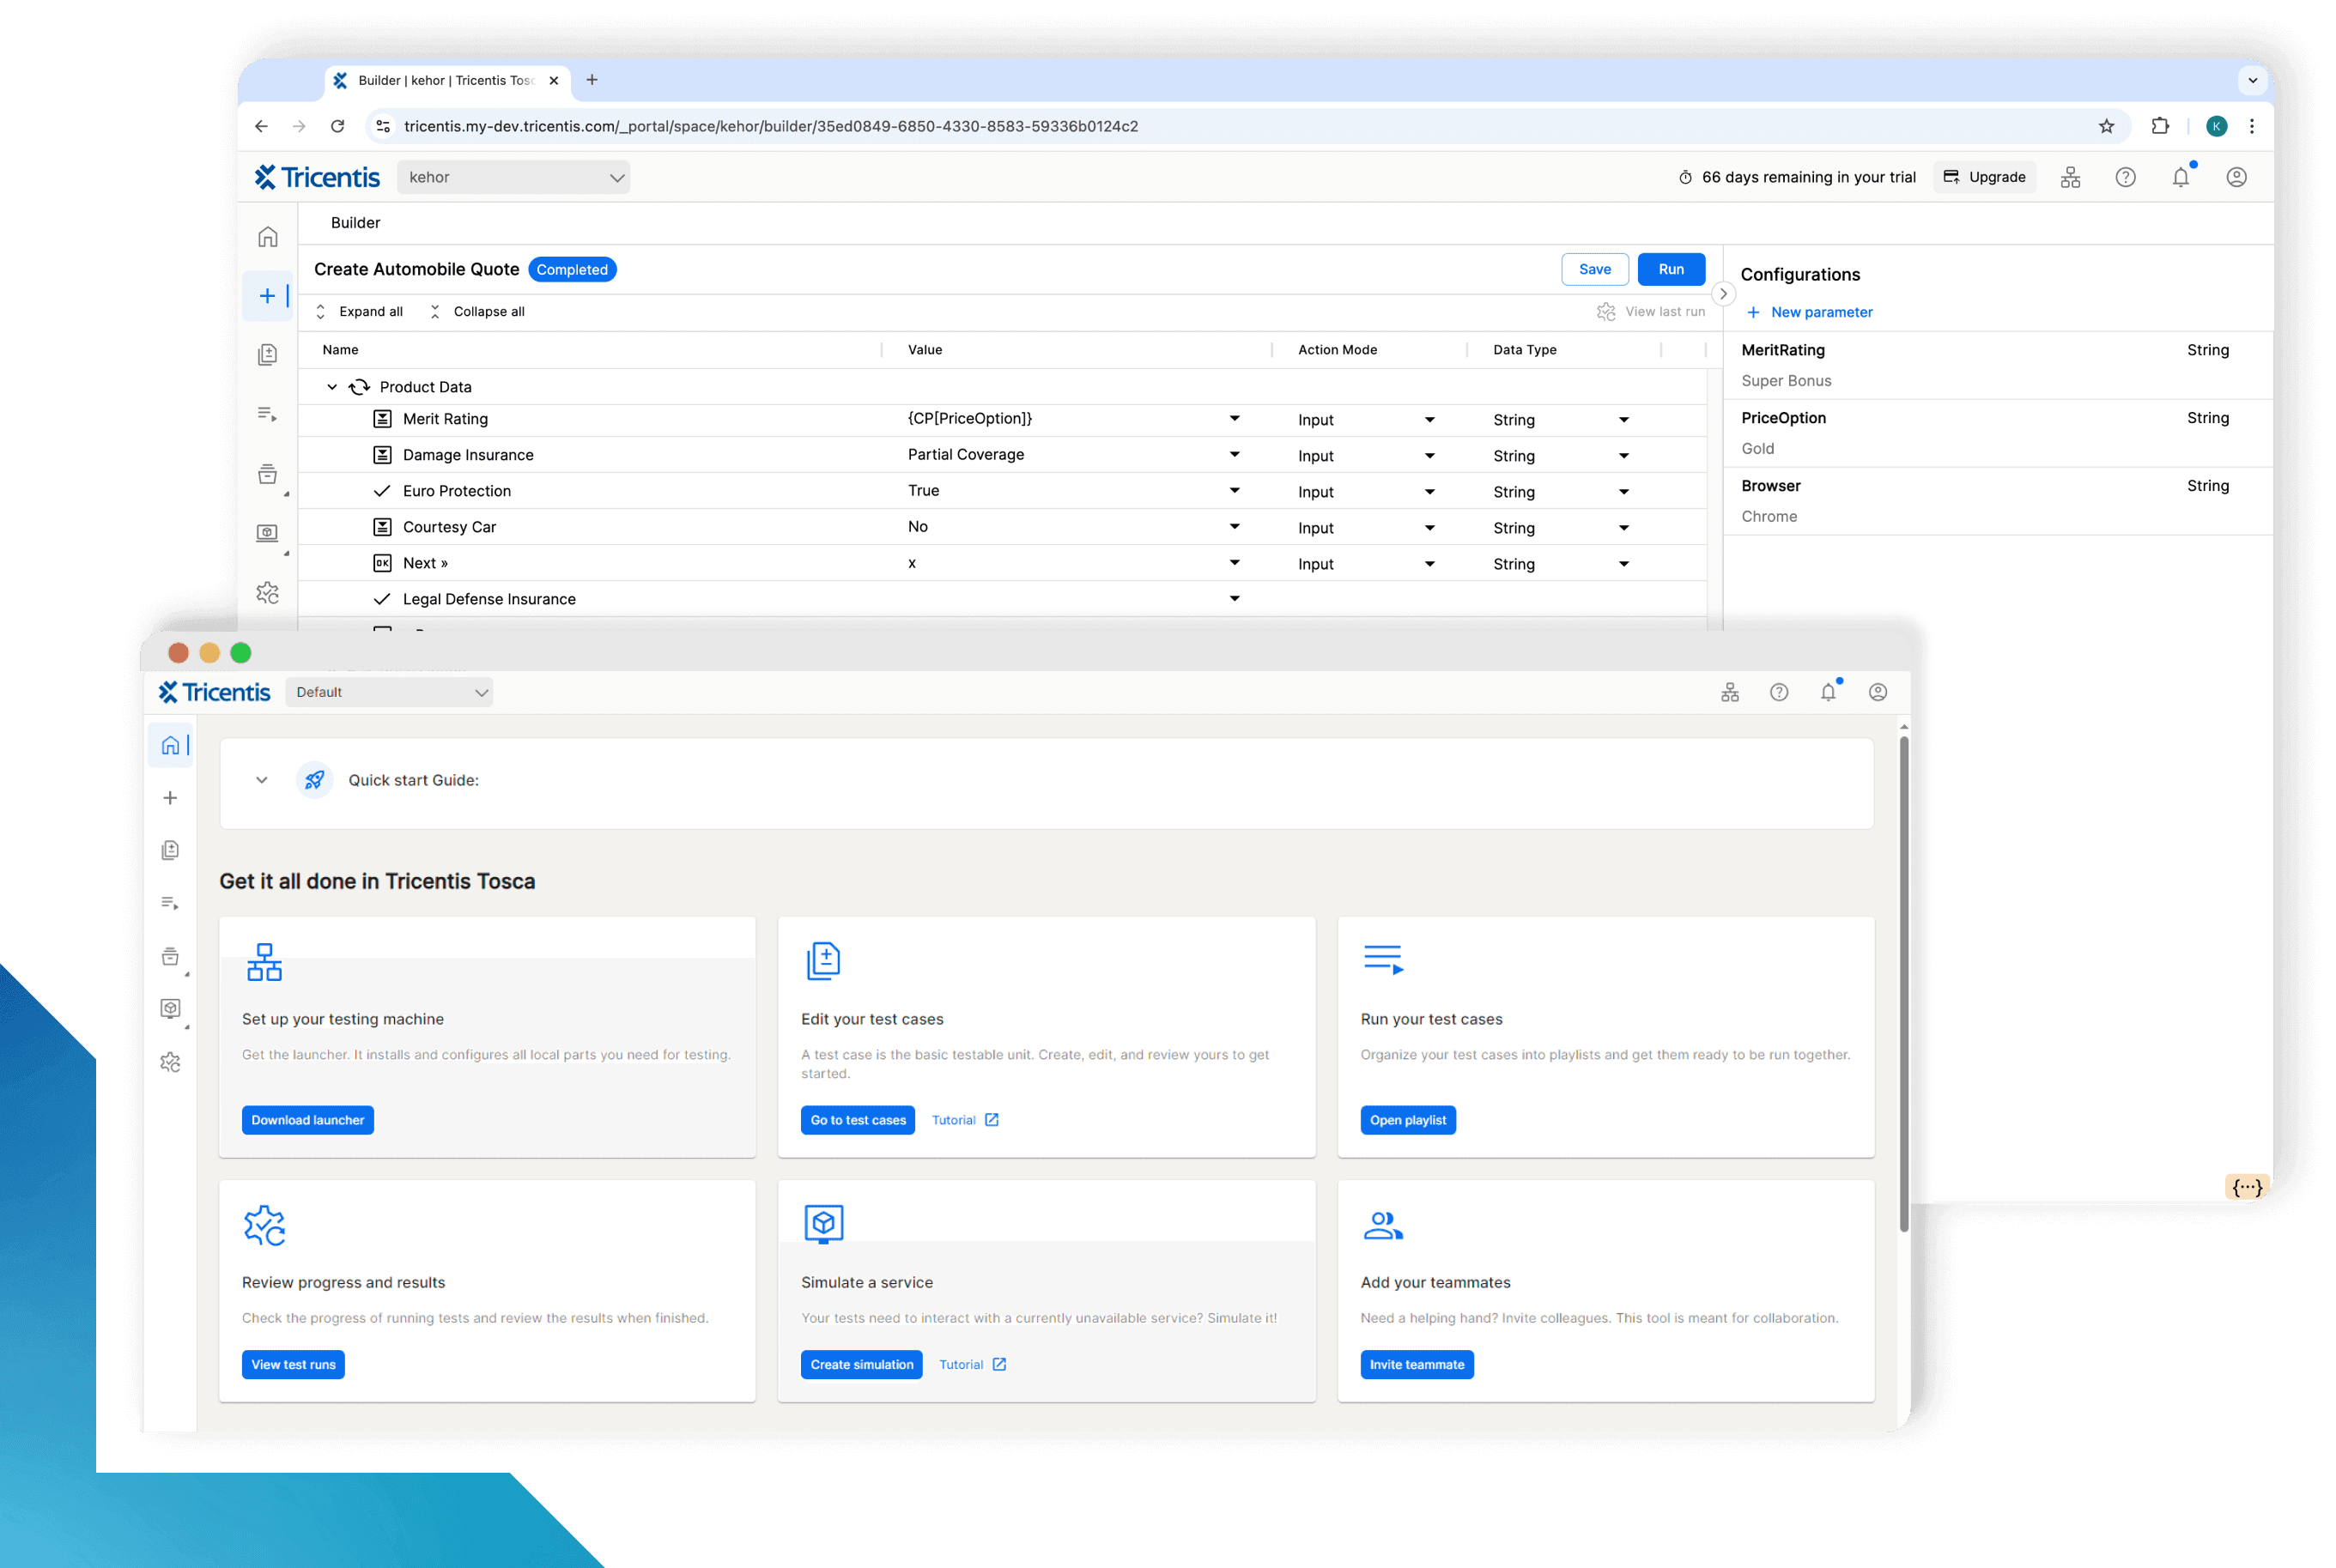Reload the page in Chrome
The width and height of the screenshot is (2336, 1568).
(x=338, y=126)
